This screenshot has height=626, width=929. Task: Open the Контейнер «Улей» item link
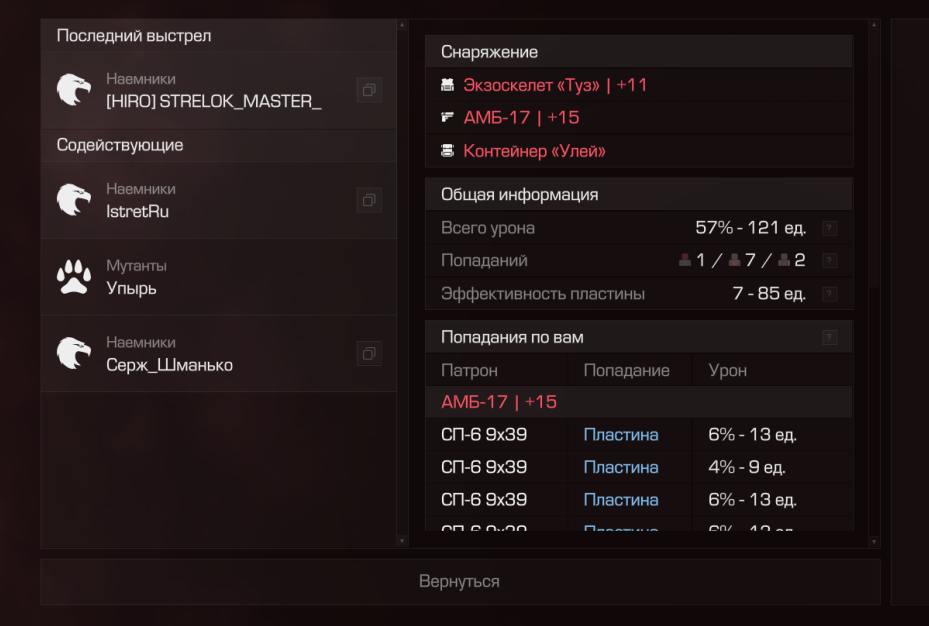(534, 151)
